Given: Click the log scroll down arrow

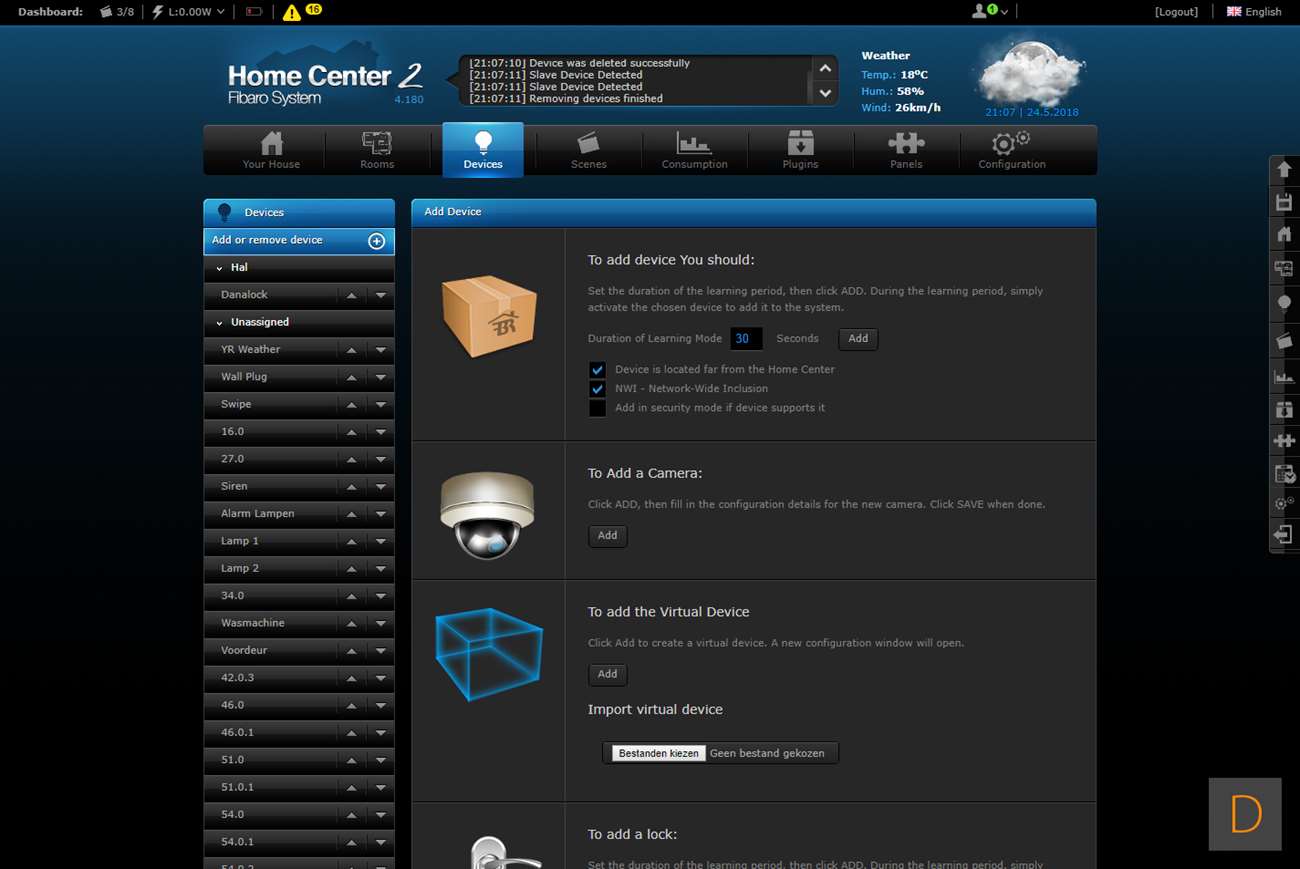Looking at the screenshot, I should pyautogui.click(x=825, y=93).
